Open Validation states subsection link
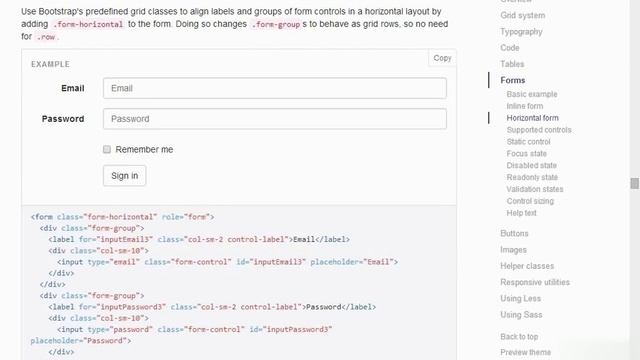 (x=535, y=189)
